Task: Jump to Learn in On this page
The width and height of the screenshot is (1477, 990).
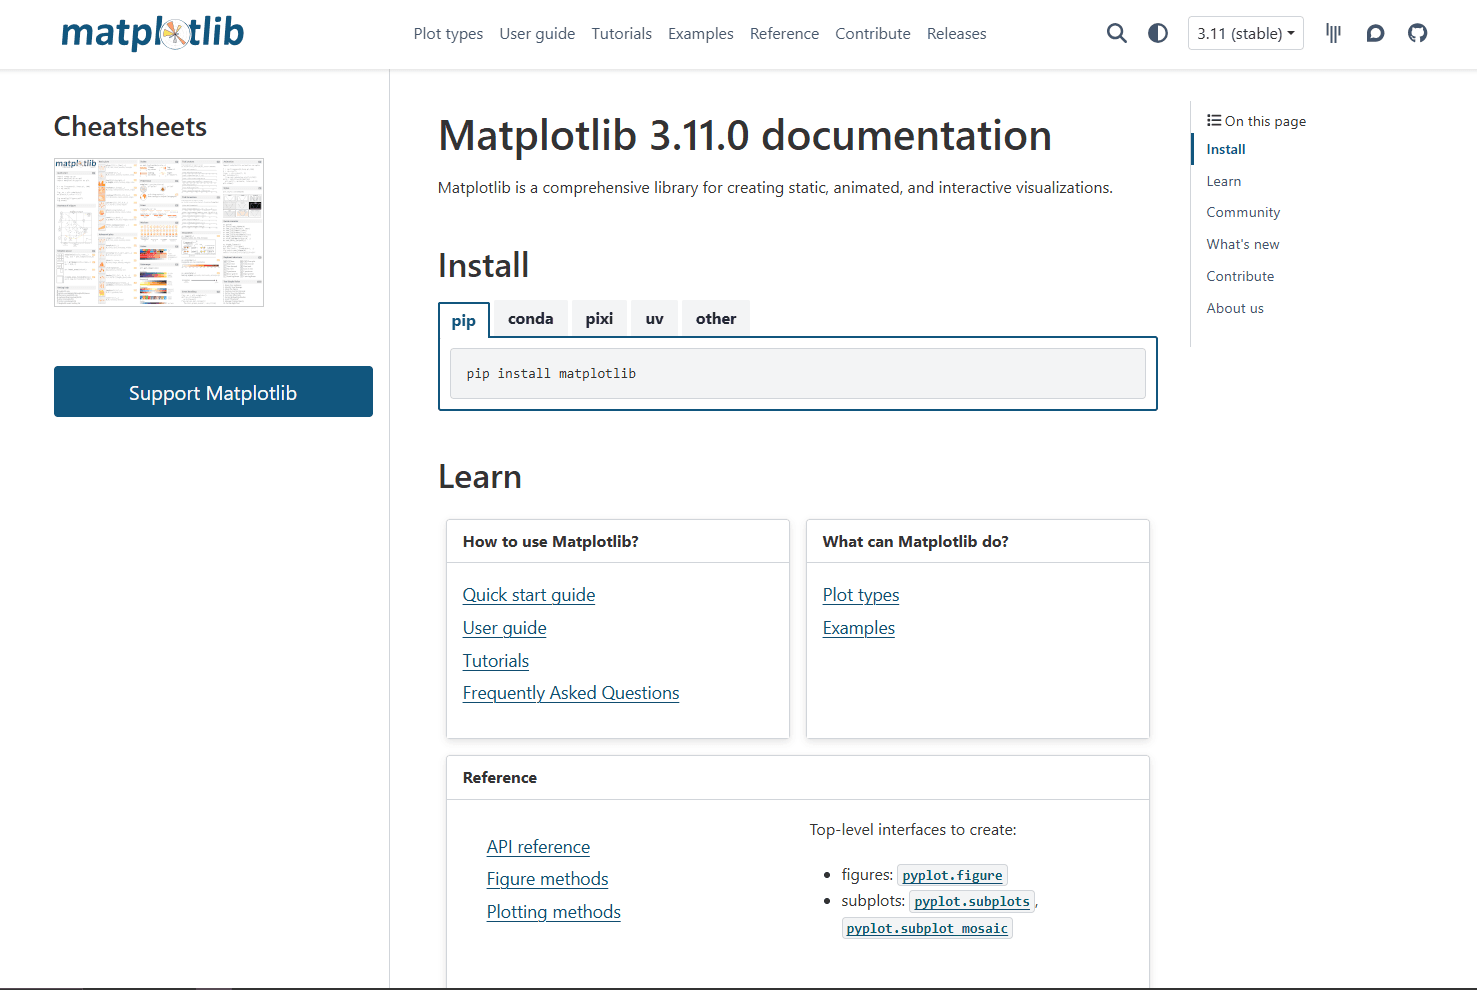Action: coord(1224,181)
